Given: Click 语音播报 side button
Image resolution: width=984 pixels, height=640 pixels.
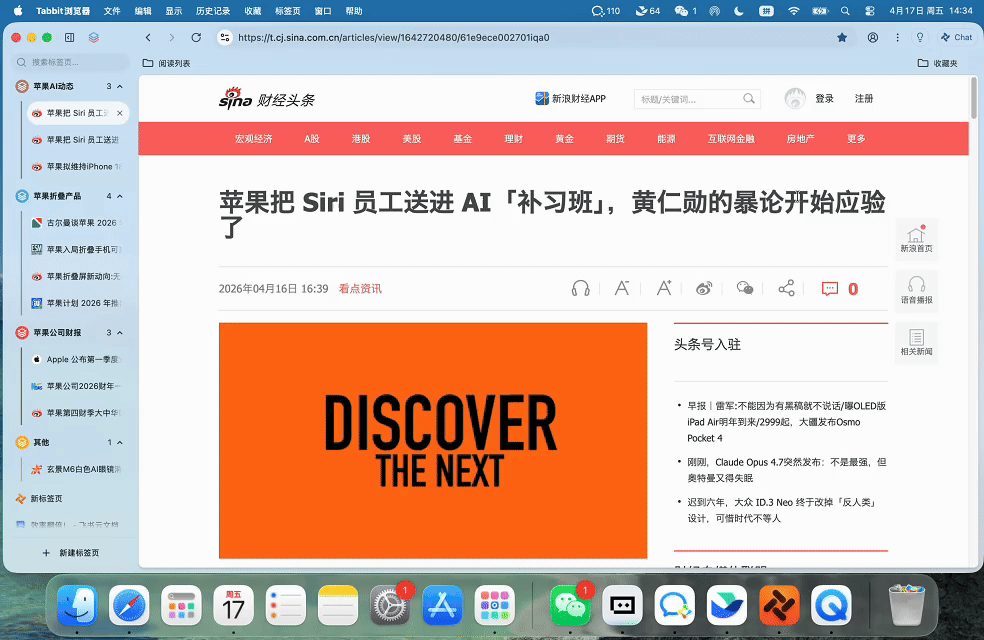Looking at the screenshot, I should pyautogui.click(x=916, y=291).
